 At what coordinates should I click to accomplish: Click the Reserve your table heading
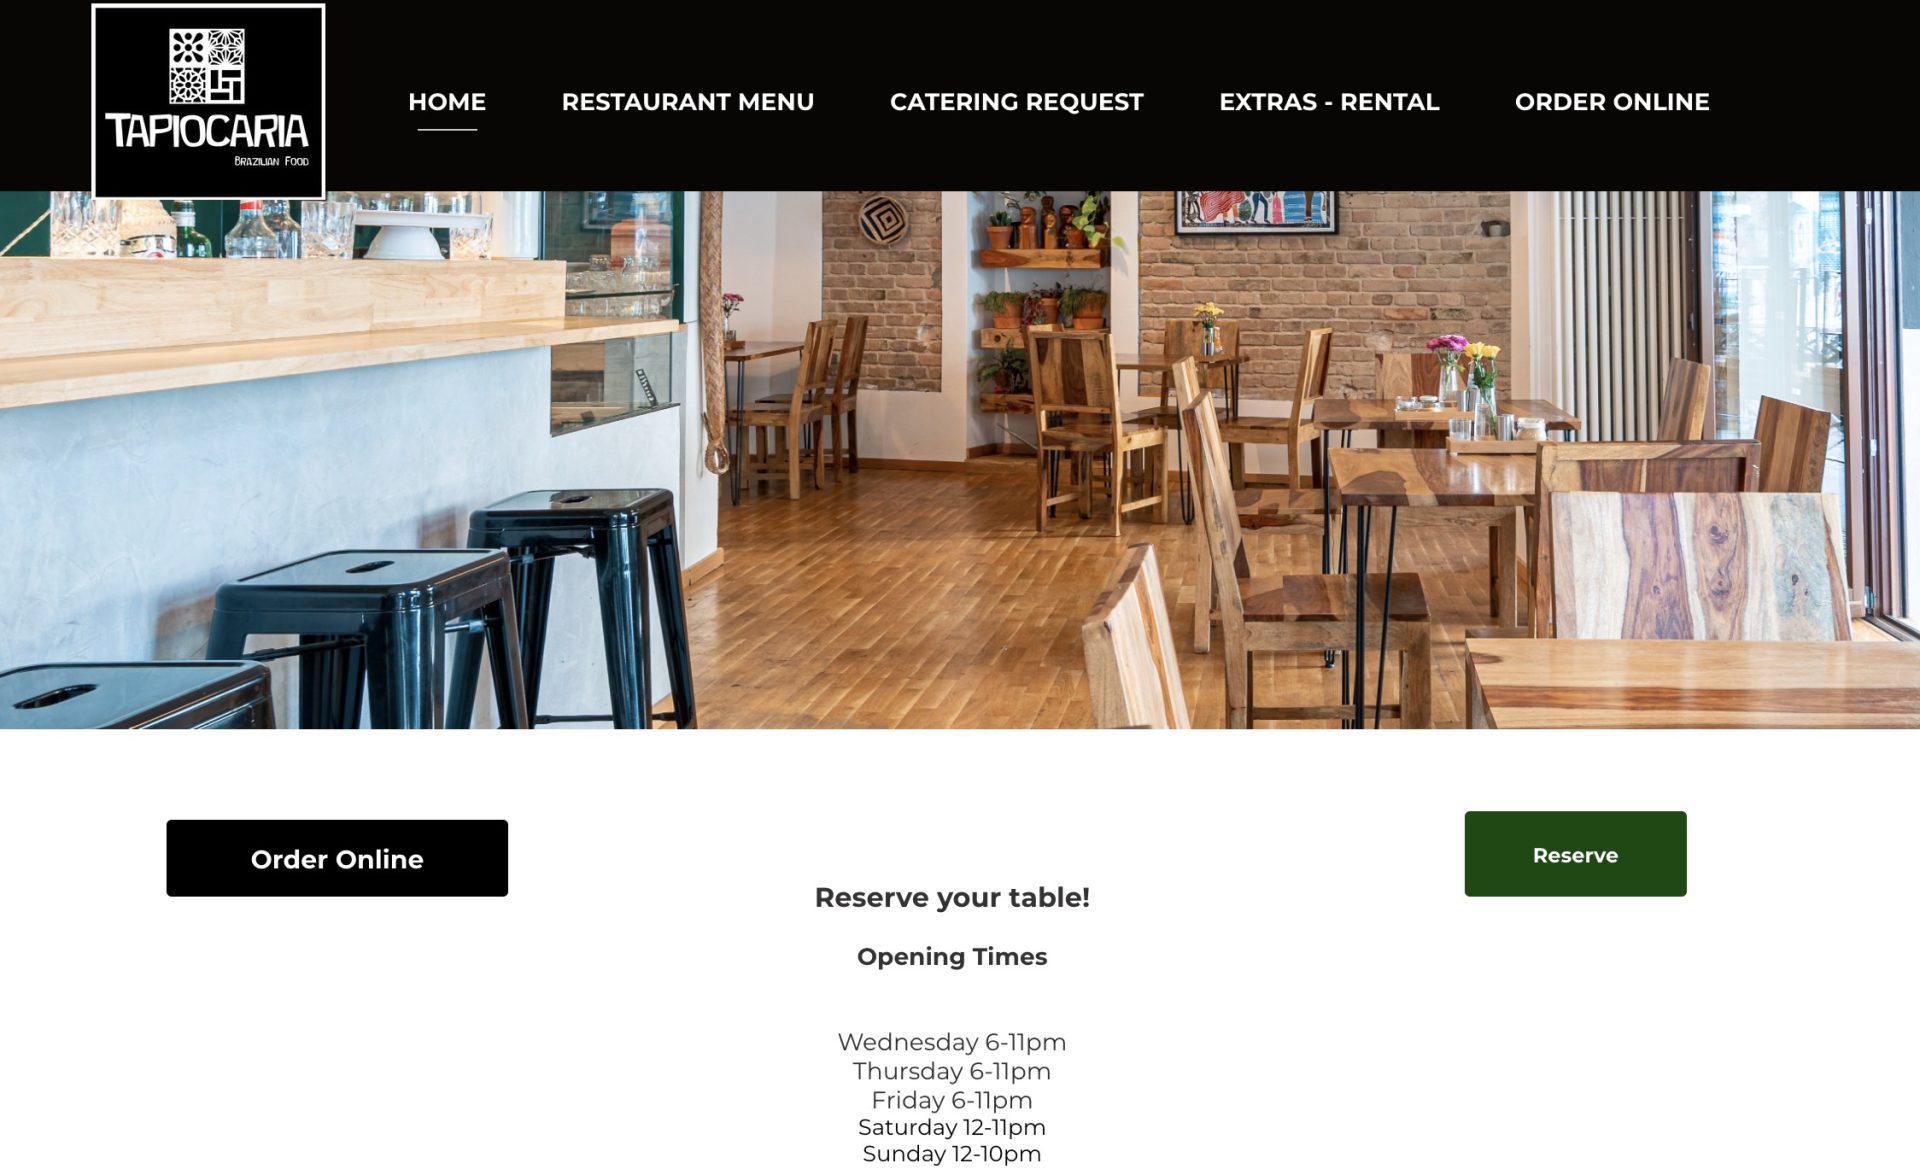click(952, 897)
